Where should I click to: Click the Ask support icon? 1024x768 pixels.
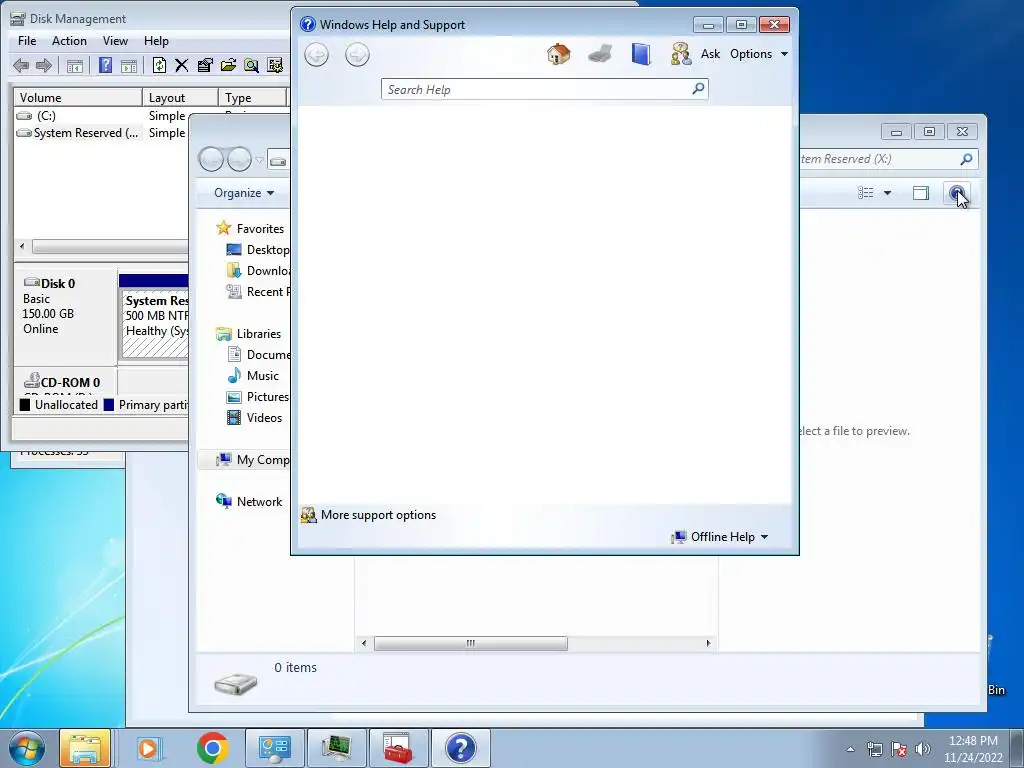tap(680, 54)
